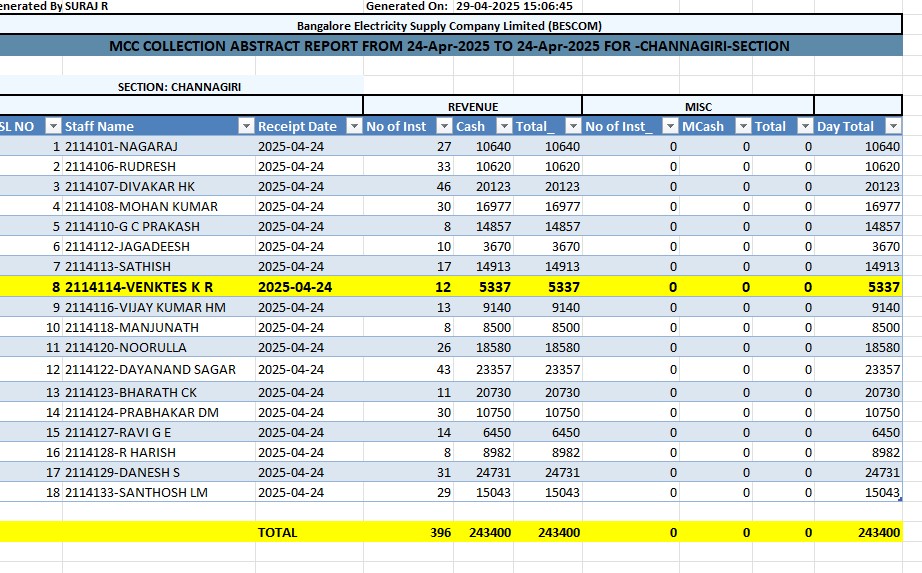Select cell 2114113-SATHISH

tap(159, 266)
